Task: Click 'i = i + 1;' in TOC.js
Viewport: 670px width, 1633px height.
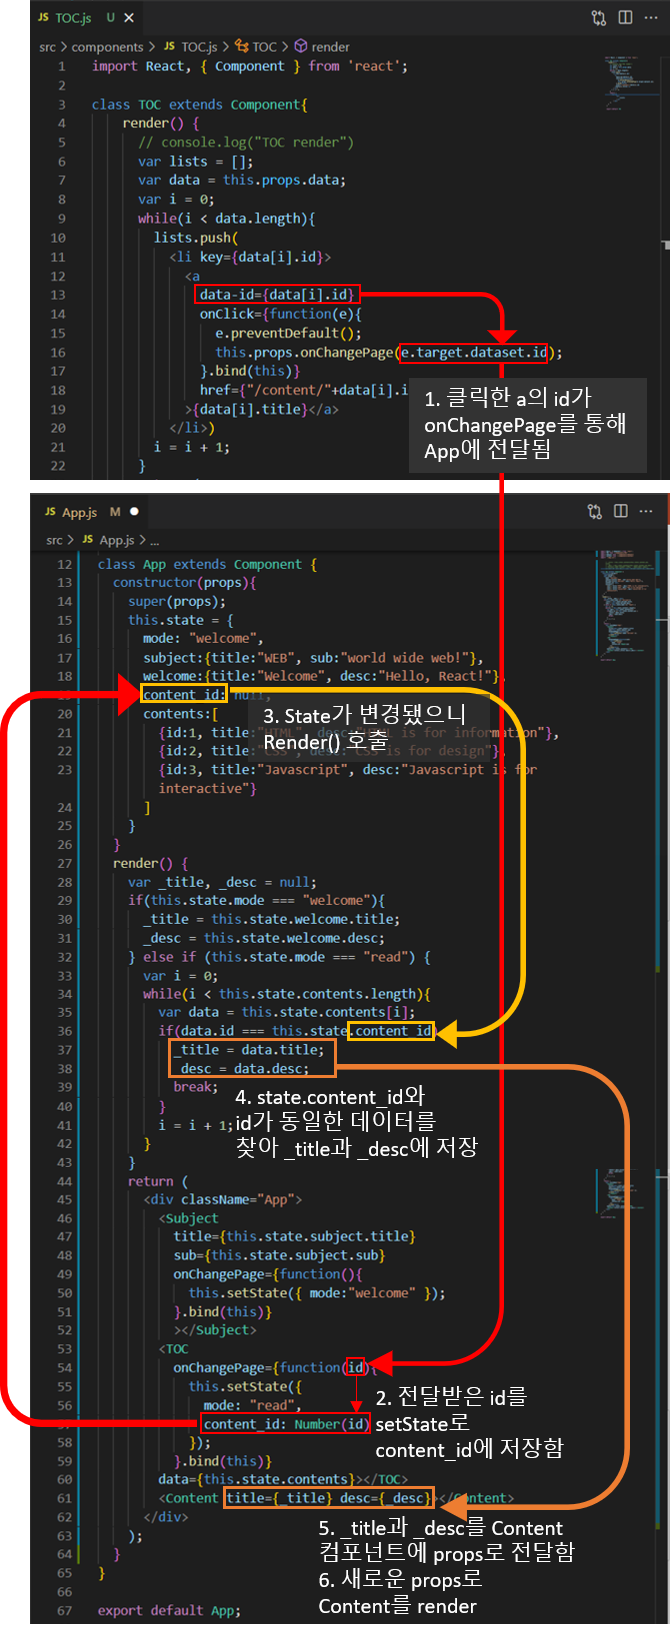Action: (191, 447)
